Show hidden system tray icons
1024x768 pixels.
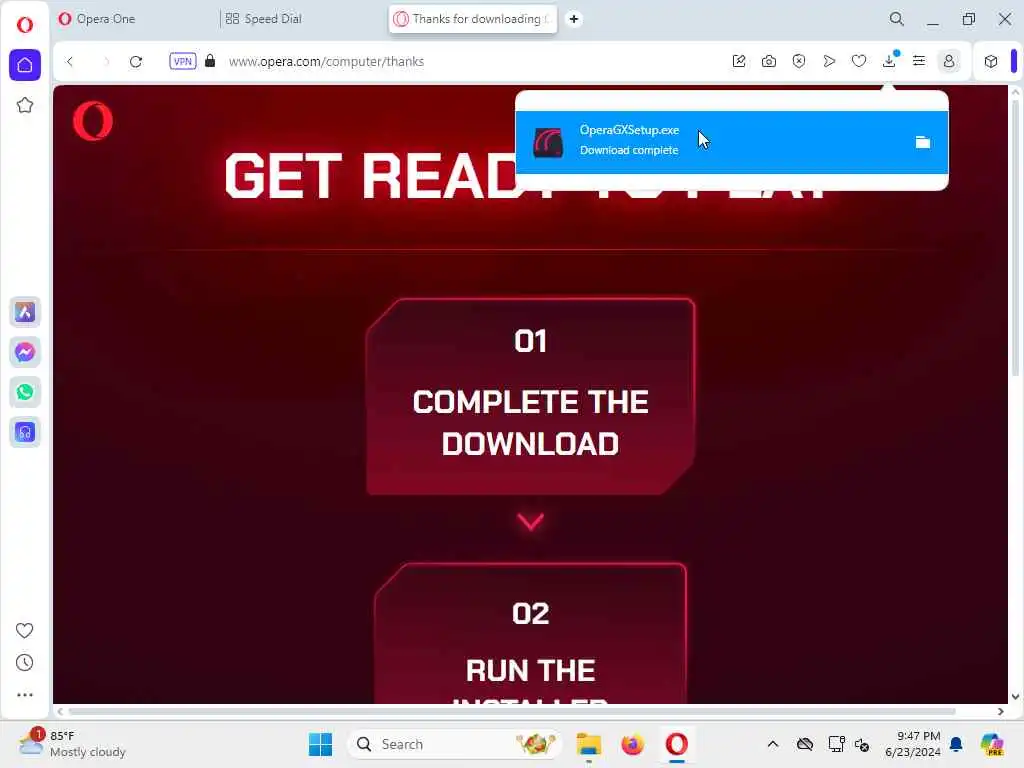click(x=773, y=744)
